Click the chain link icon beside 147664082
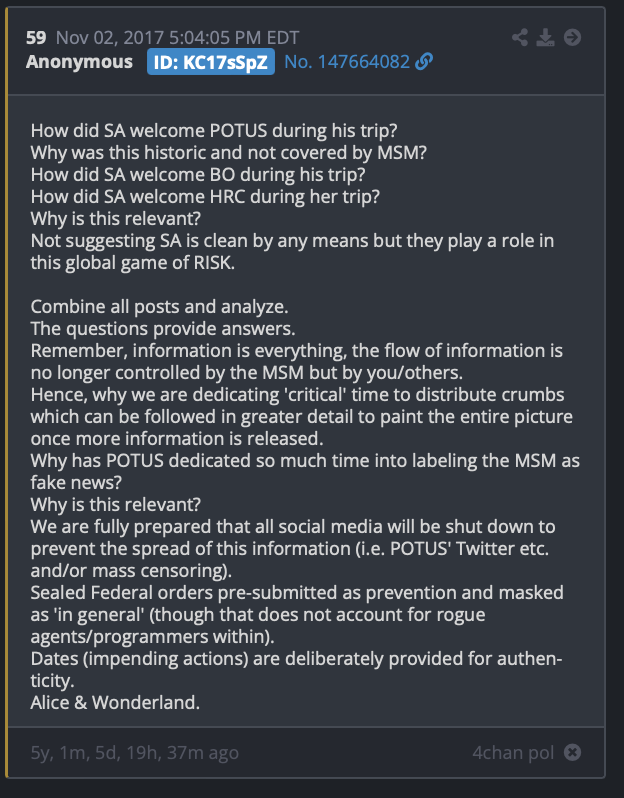The height and width of the screenshot is (798, 624). pos(424,62)
